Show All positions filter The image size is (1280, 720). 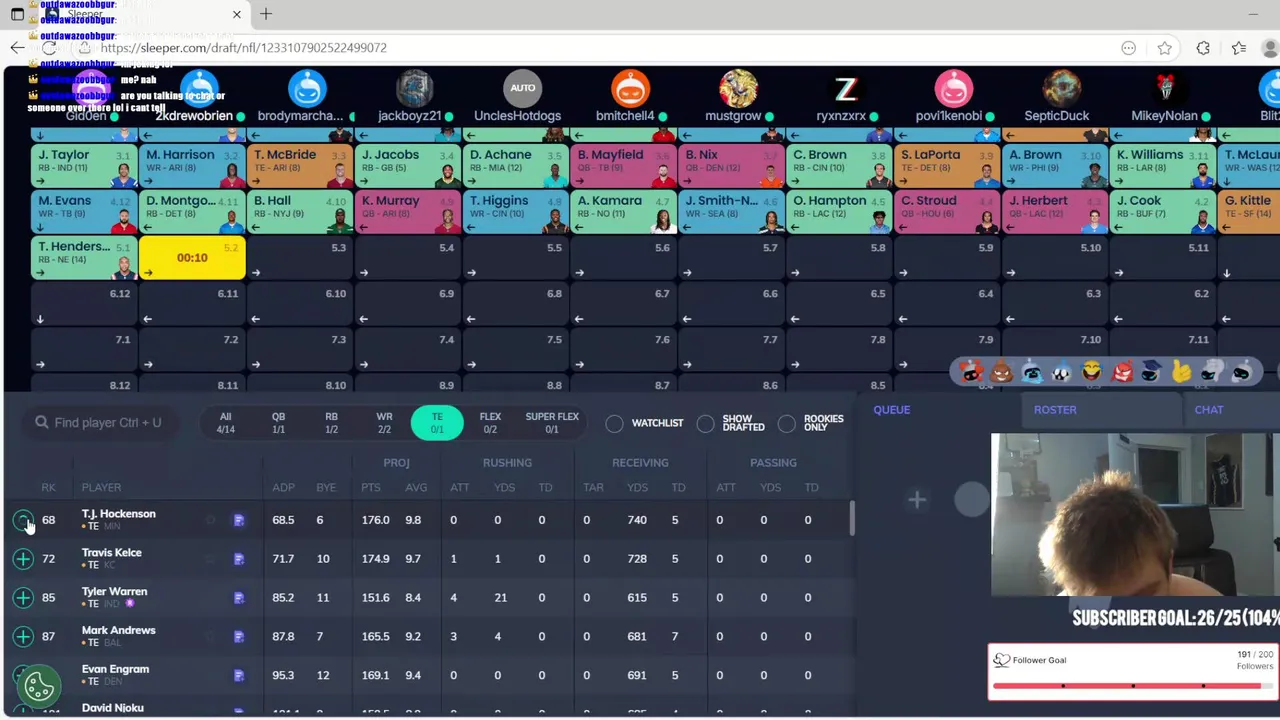tap(225, 423)
